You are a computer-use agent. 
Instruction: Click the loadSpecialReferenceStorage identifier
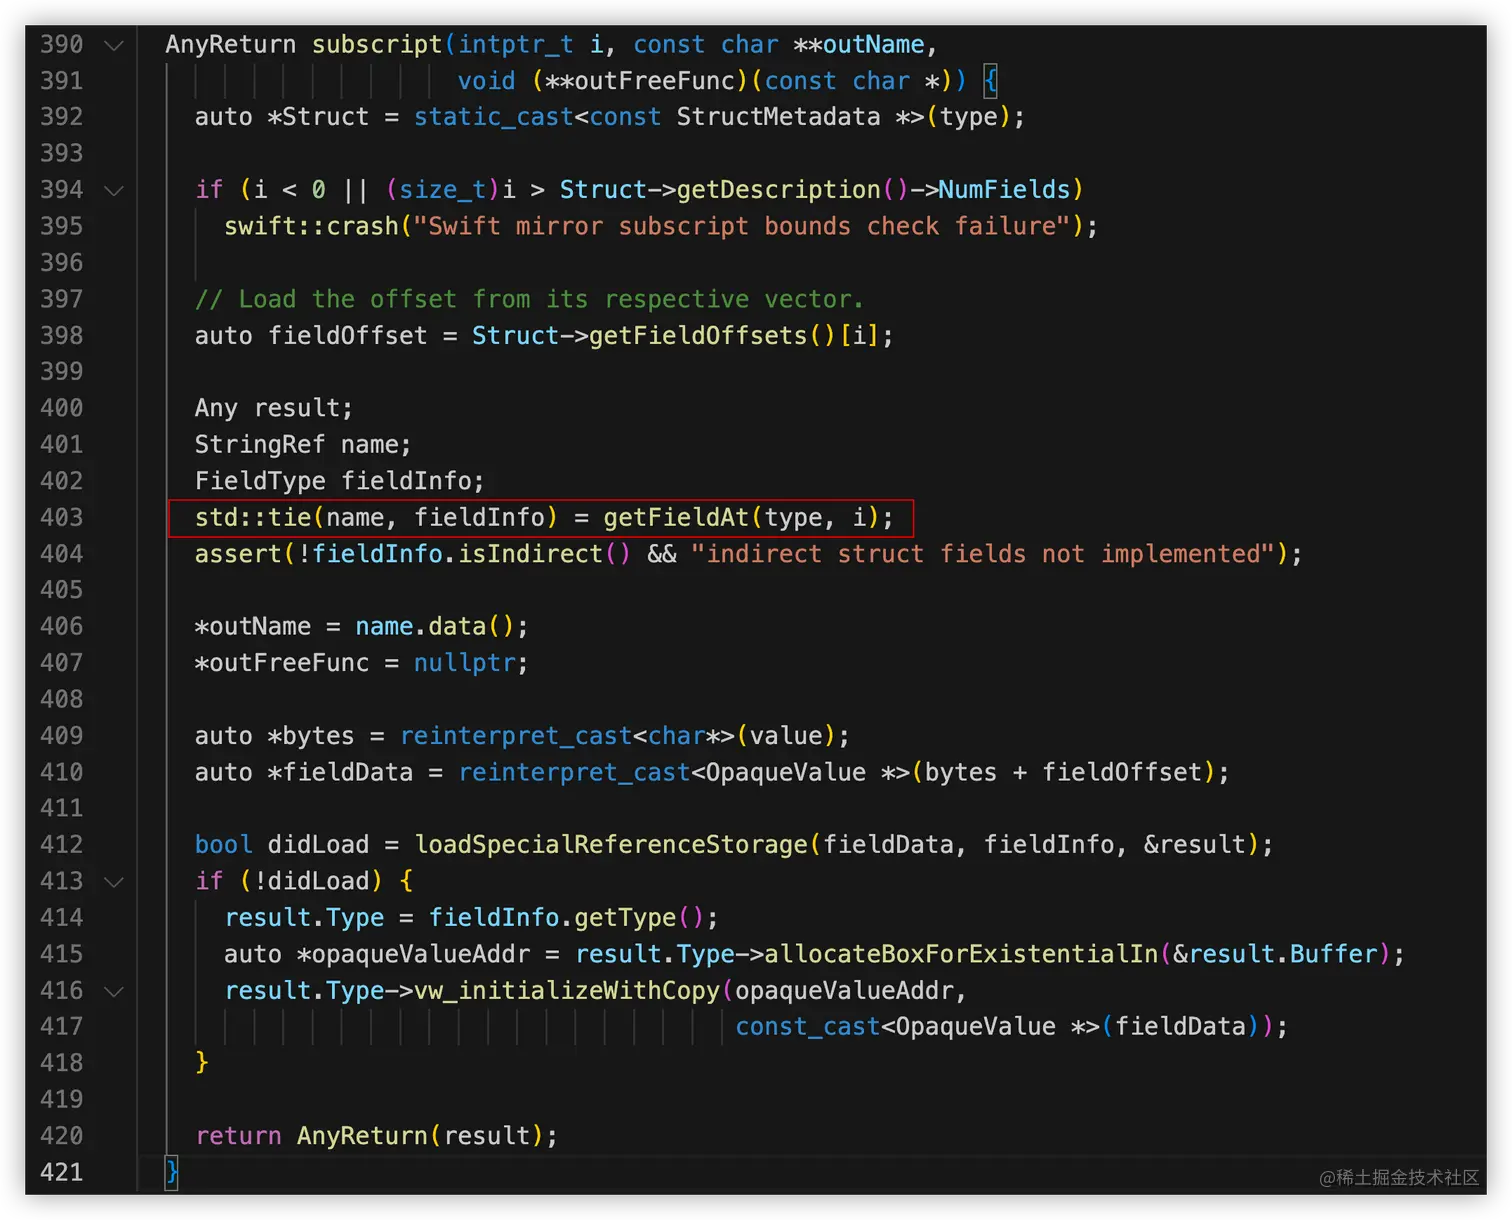pos(611,844)
